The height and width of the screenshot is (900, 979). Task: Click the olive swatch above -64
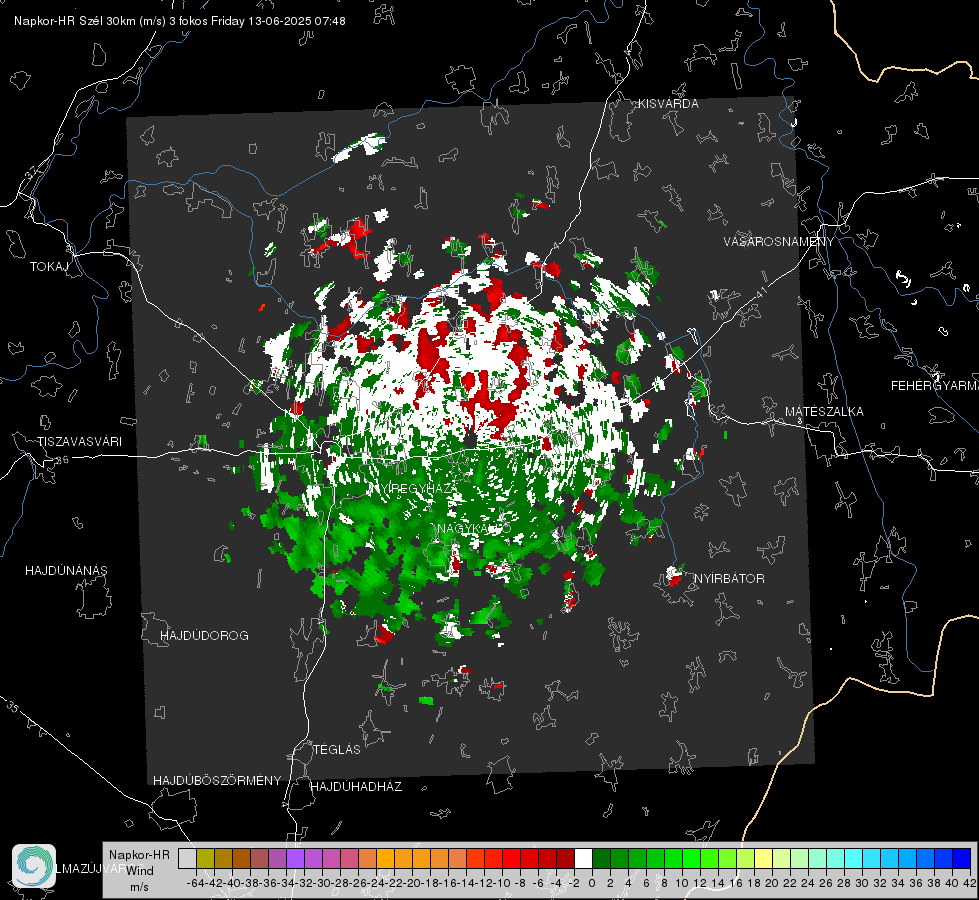[x=205, y=858]
